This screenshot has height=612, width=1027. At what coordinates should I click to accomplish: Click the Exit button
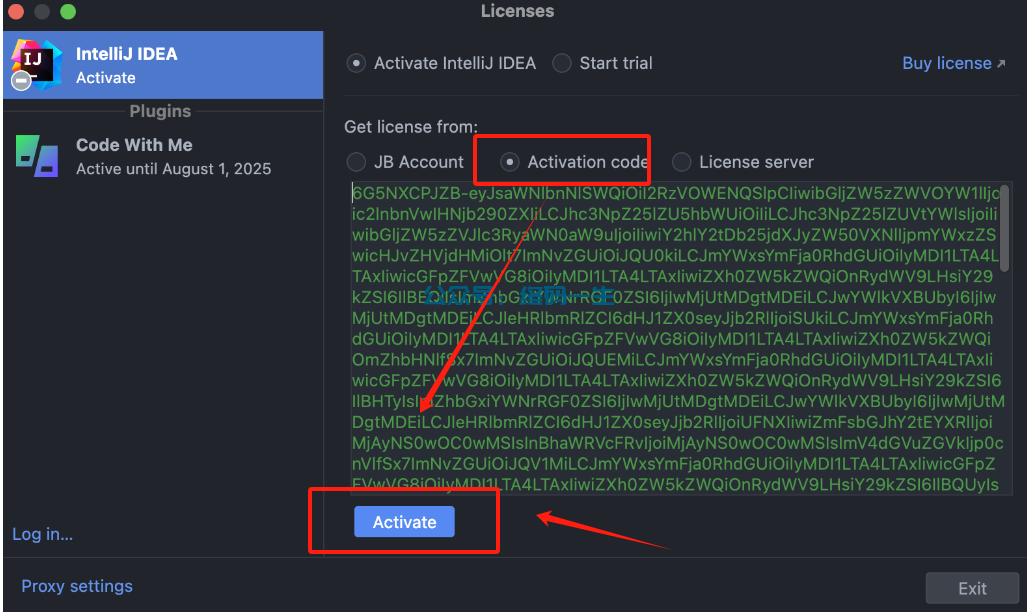click(x=972, y=588)
